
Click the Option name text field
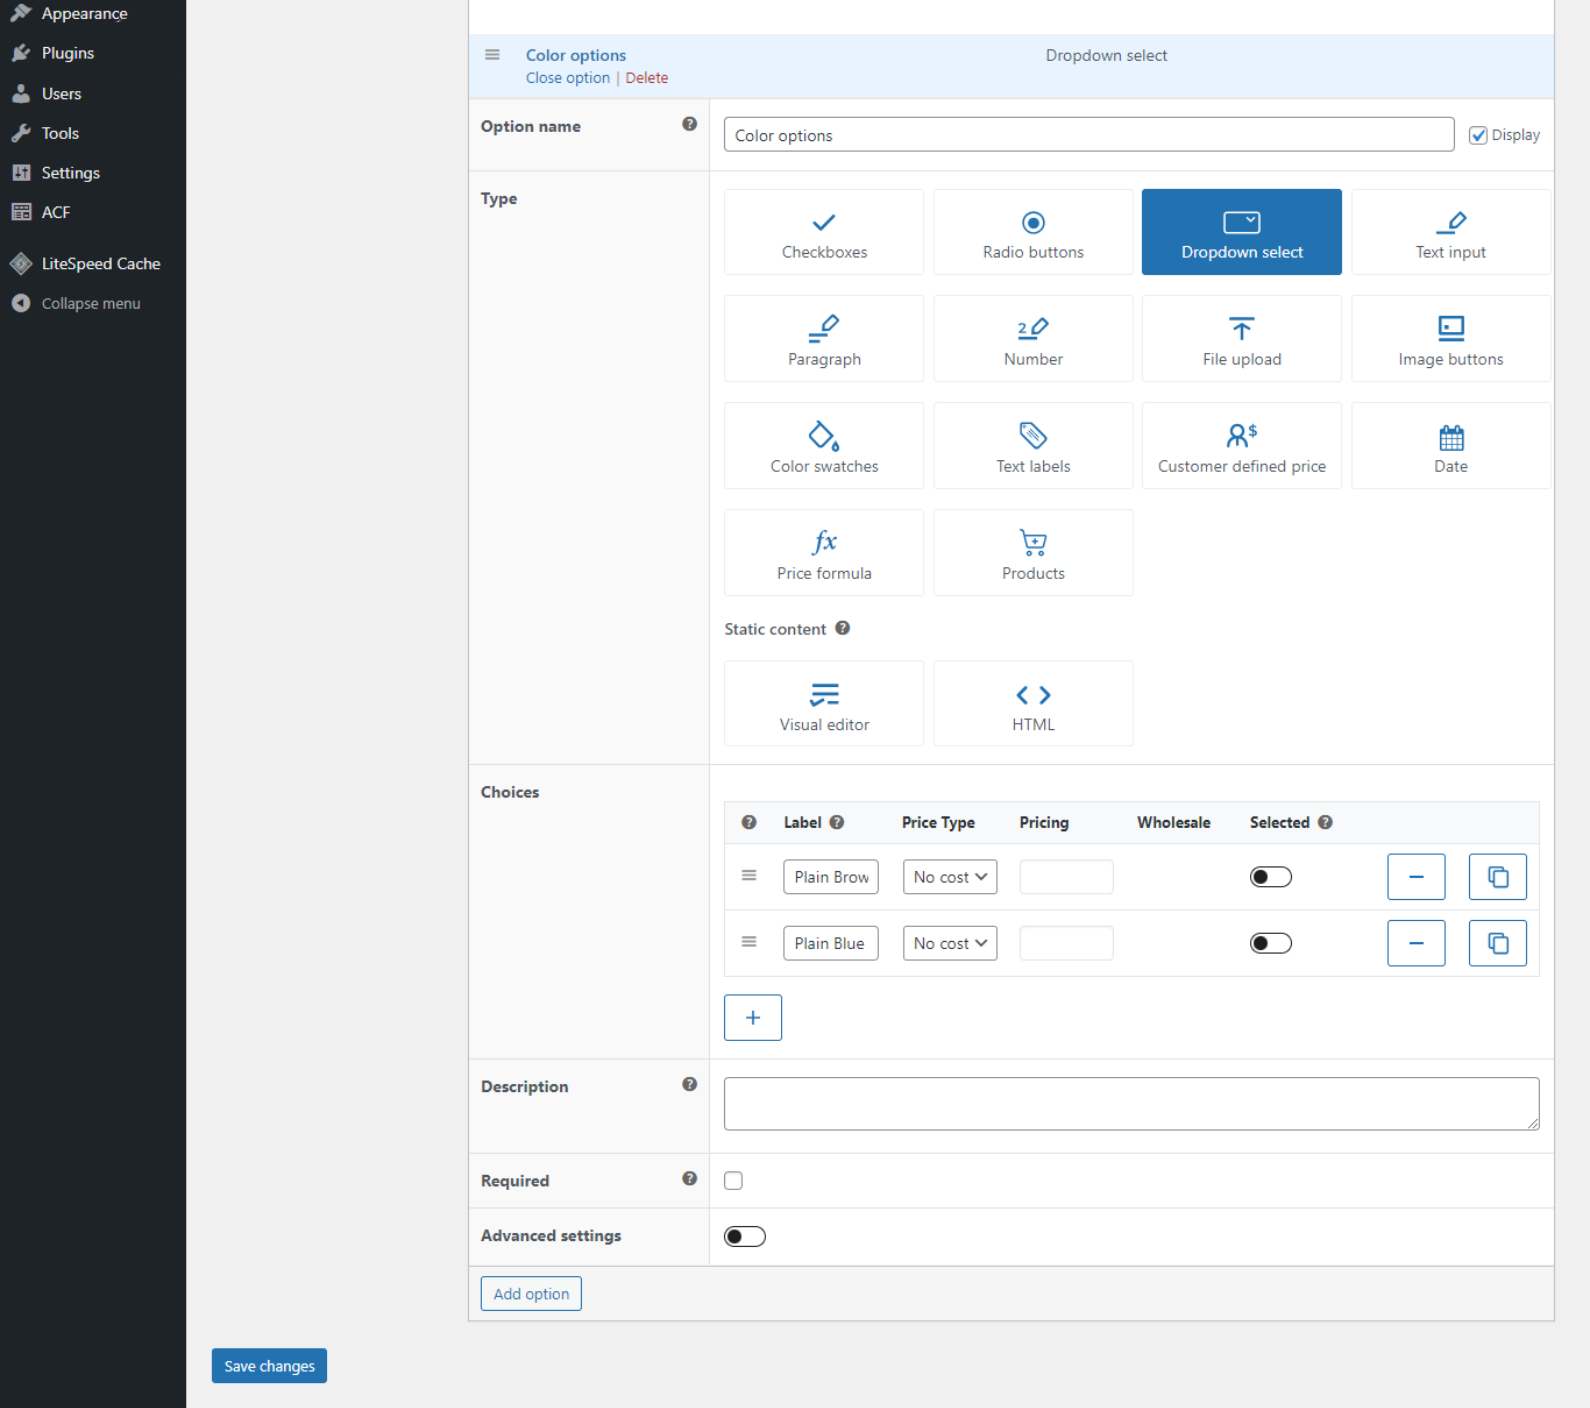(x=1089, y=135)
